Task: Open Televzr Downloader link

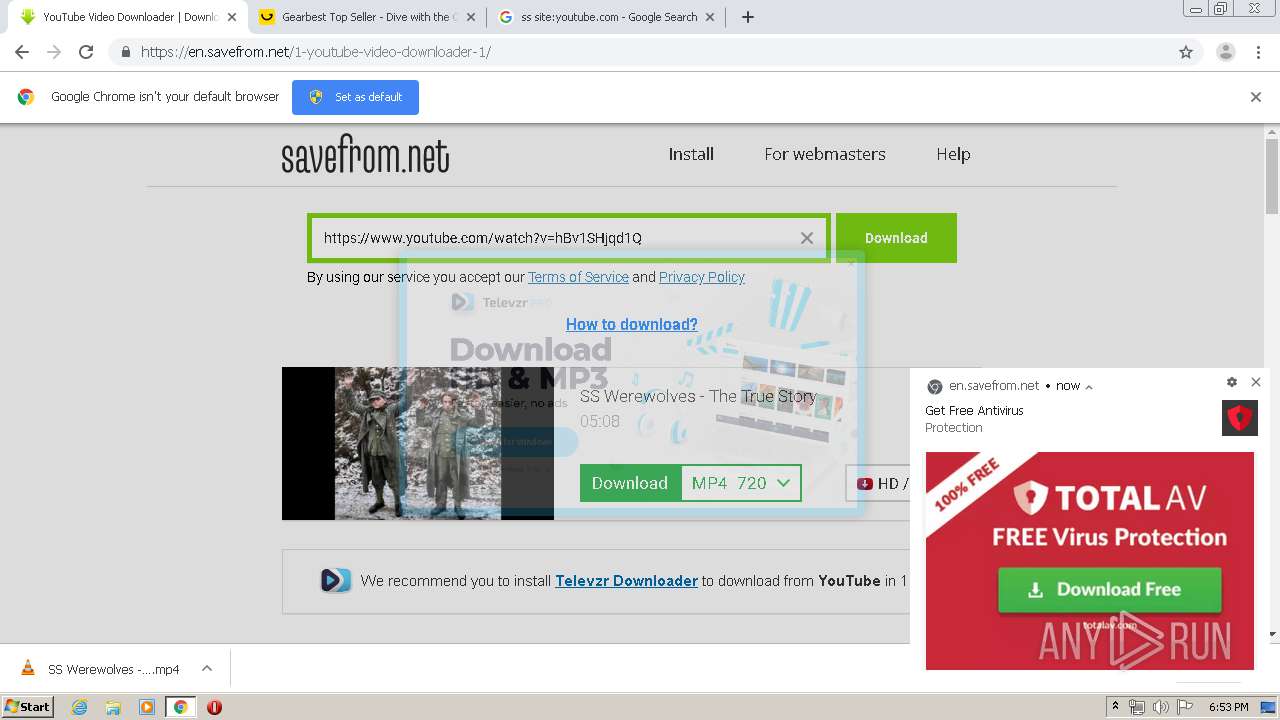Action: click(626, 580)
